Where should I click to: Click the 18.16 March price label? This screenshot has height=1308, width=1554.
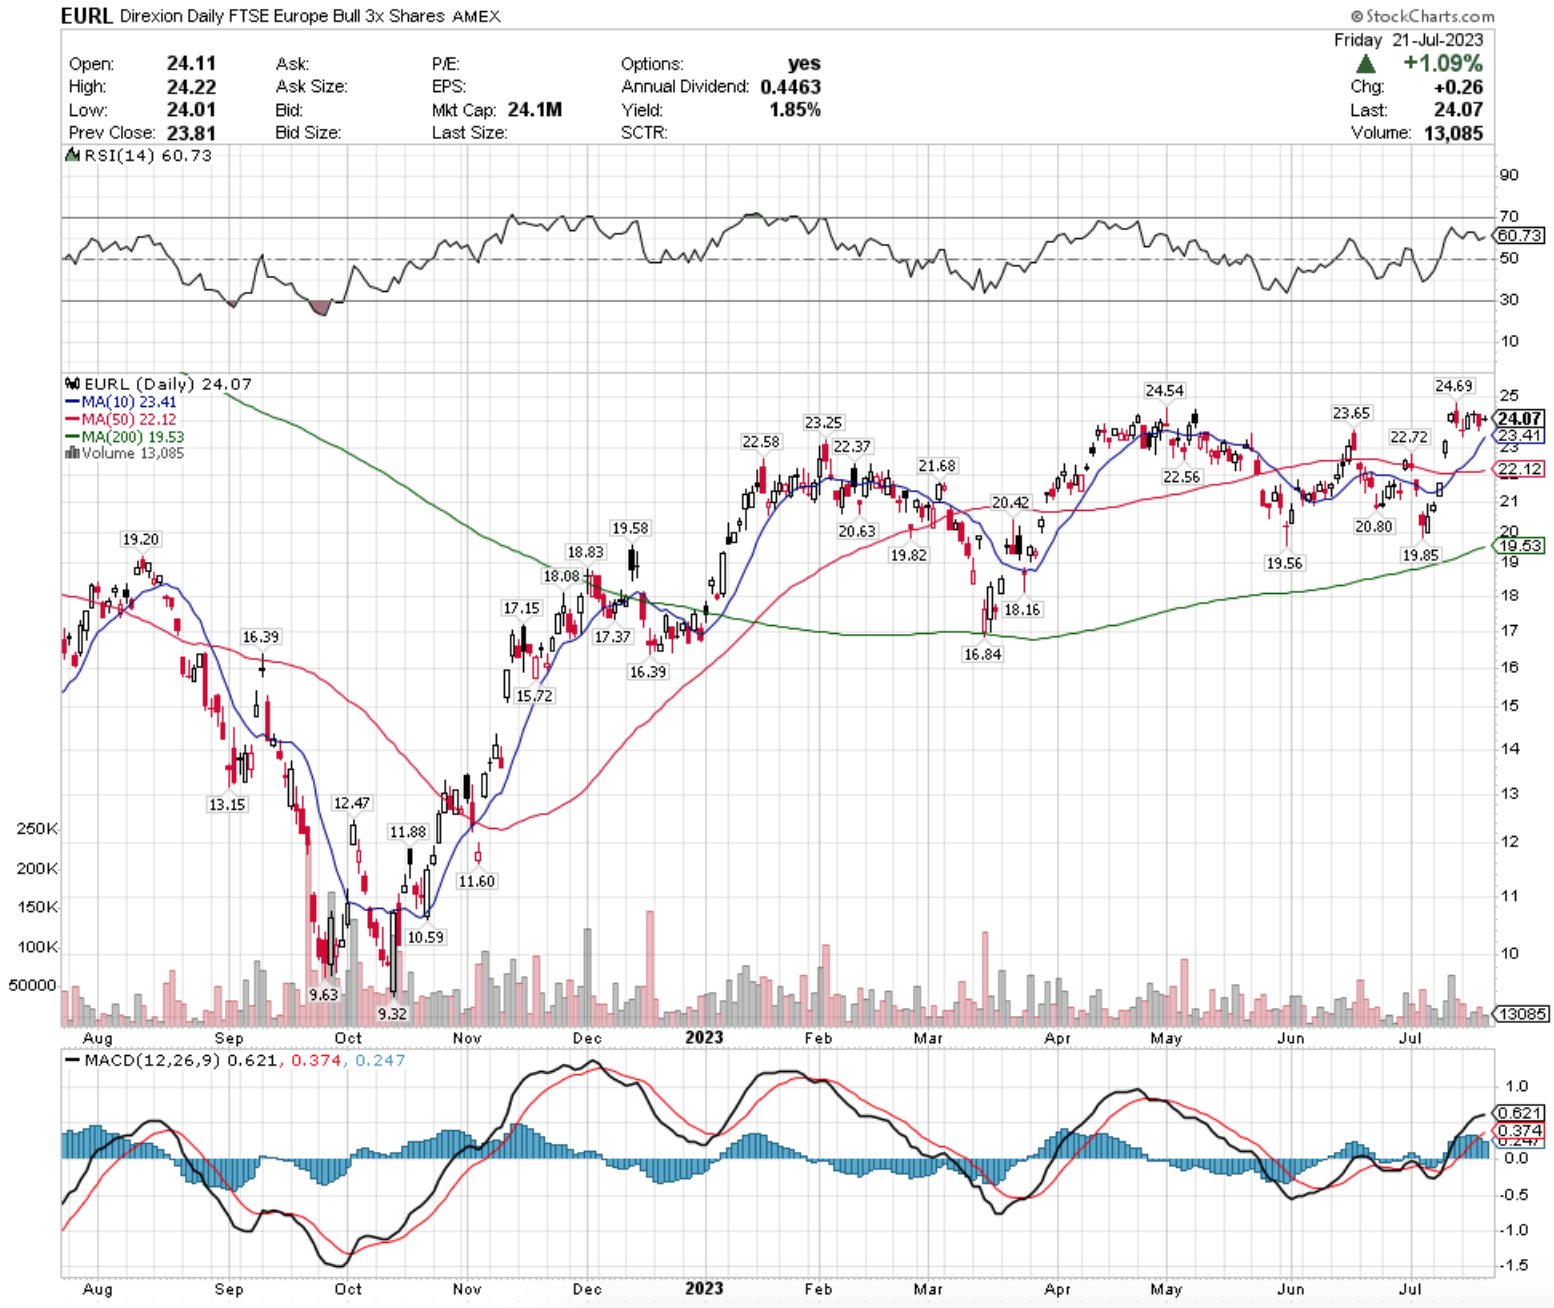[1022, 610]
